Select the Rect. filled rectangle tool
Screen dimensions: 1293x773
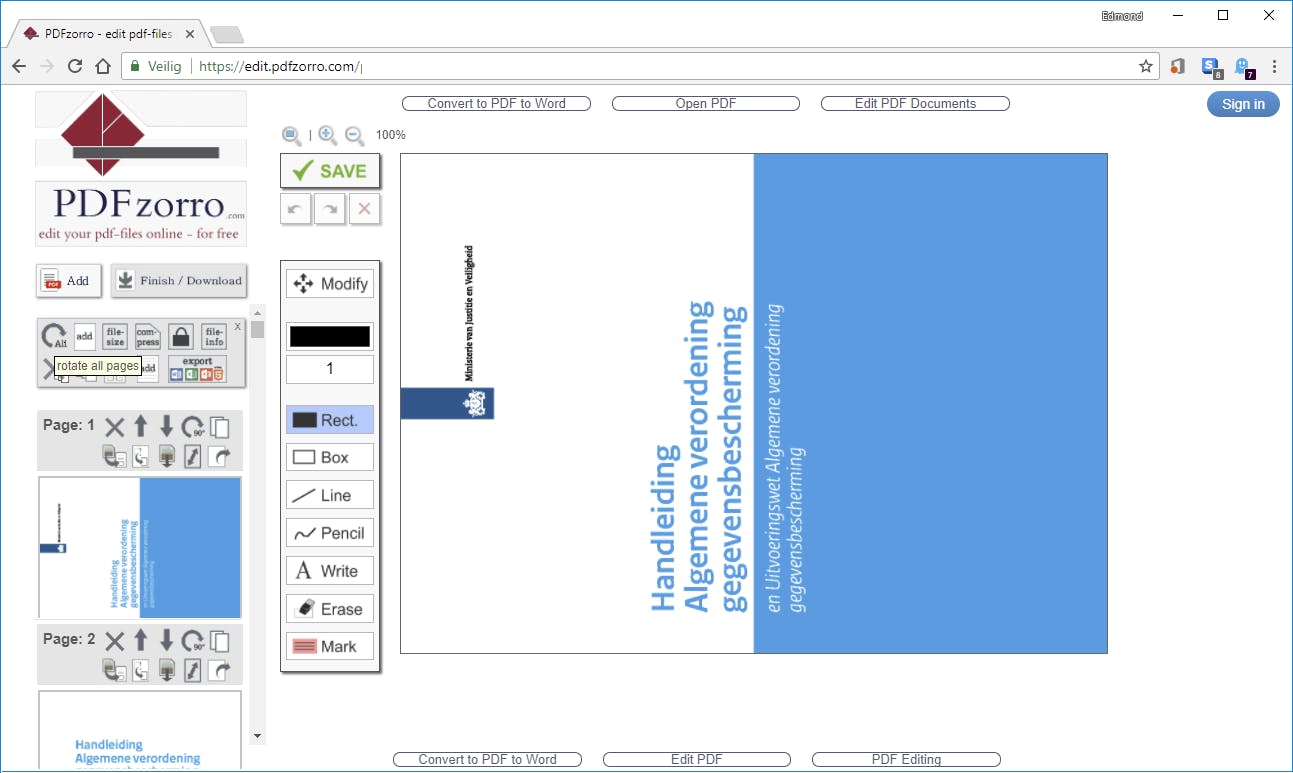[330, 420]
